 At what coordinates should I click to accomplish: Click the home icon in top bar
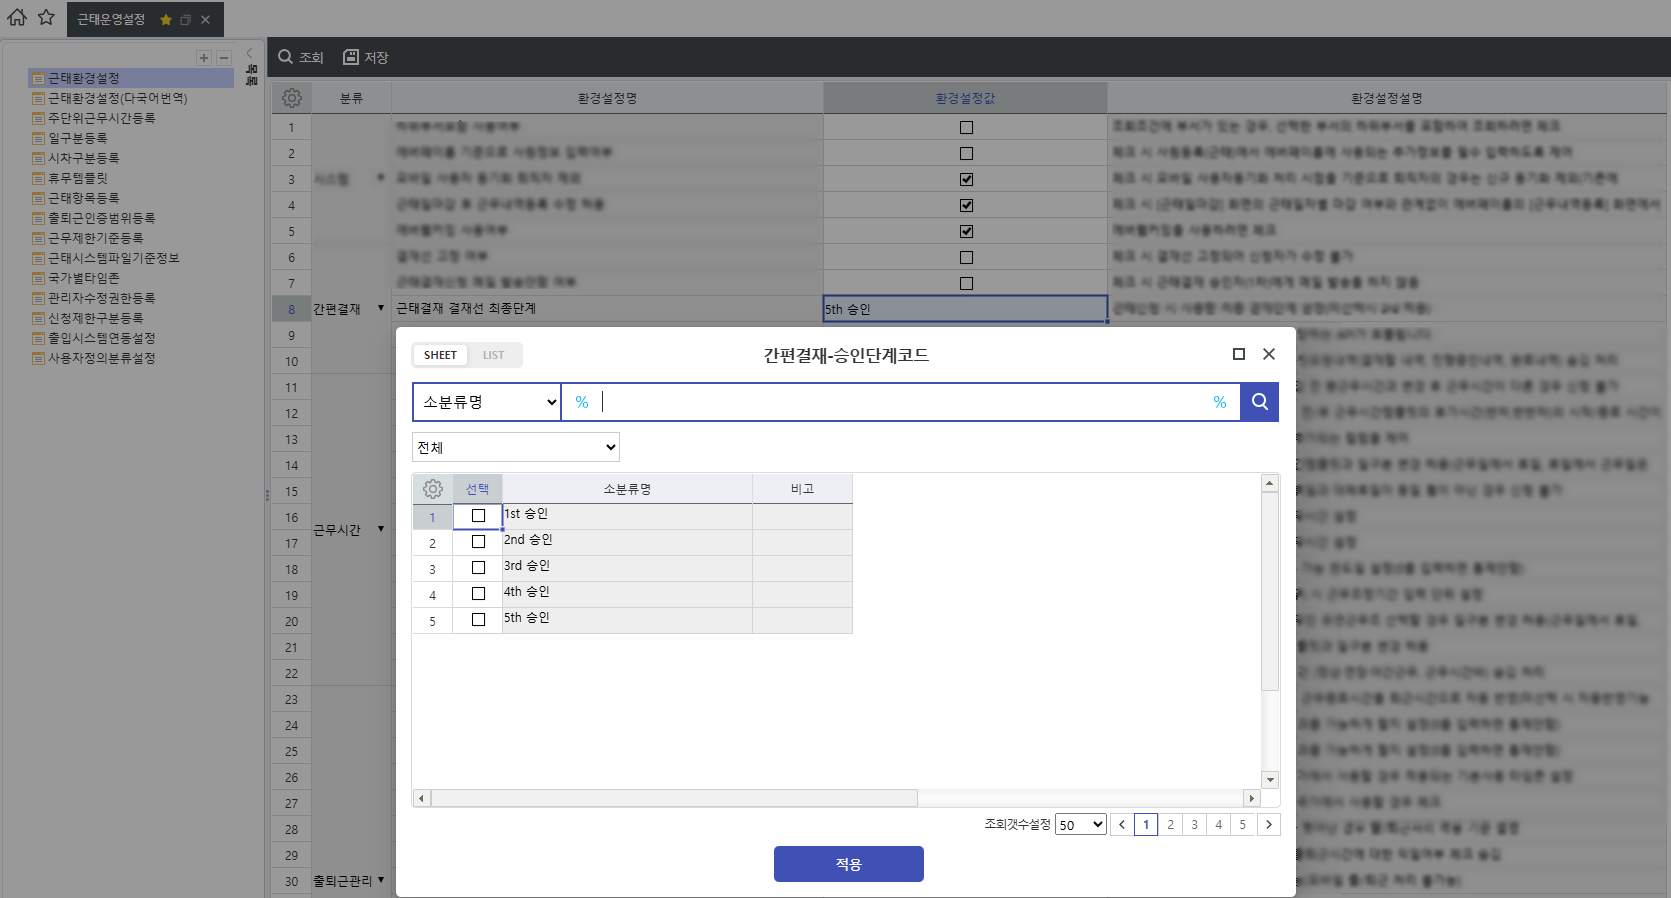click(17, 17)
